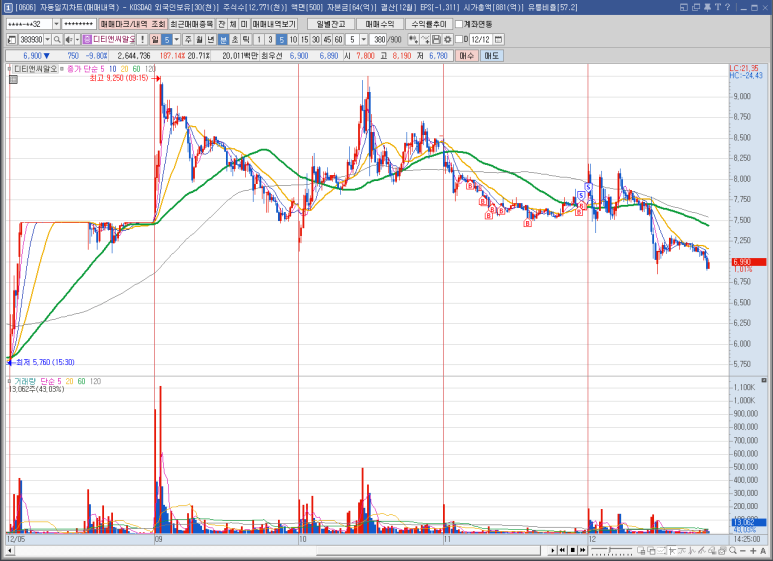Open the account number dropdown arrow

tap(56, 24)
